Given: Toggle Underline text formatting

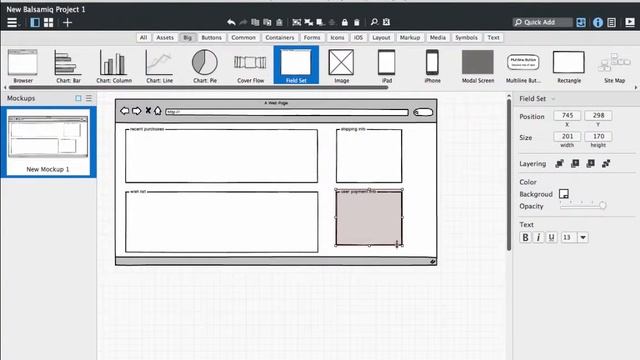Looking at the screenshot, I should [551, 238].
